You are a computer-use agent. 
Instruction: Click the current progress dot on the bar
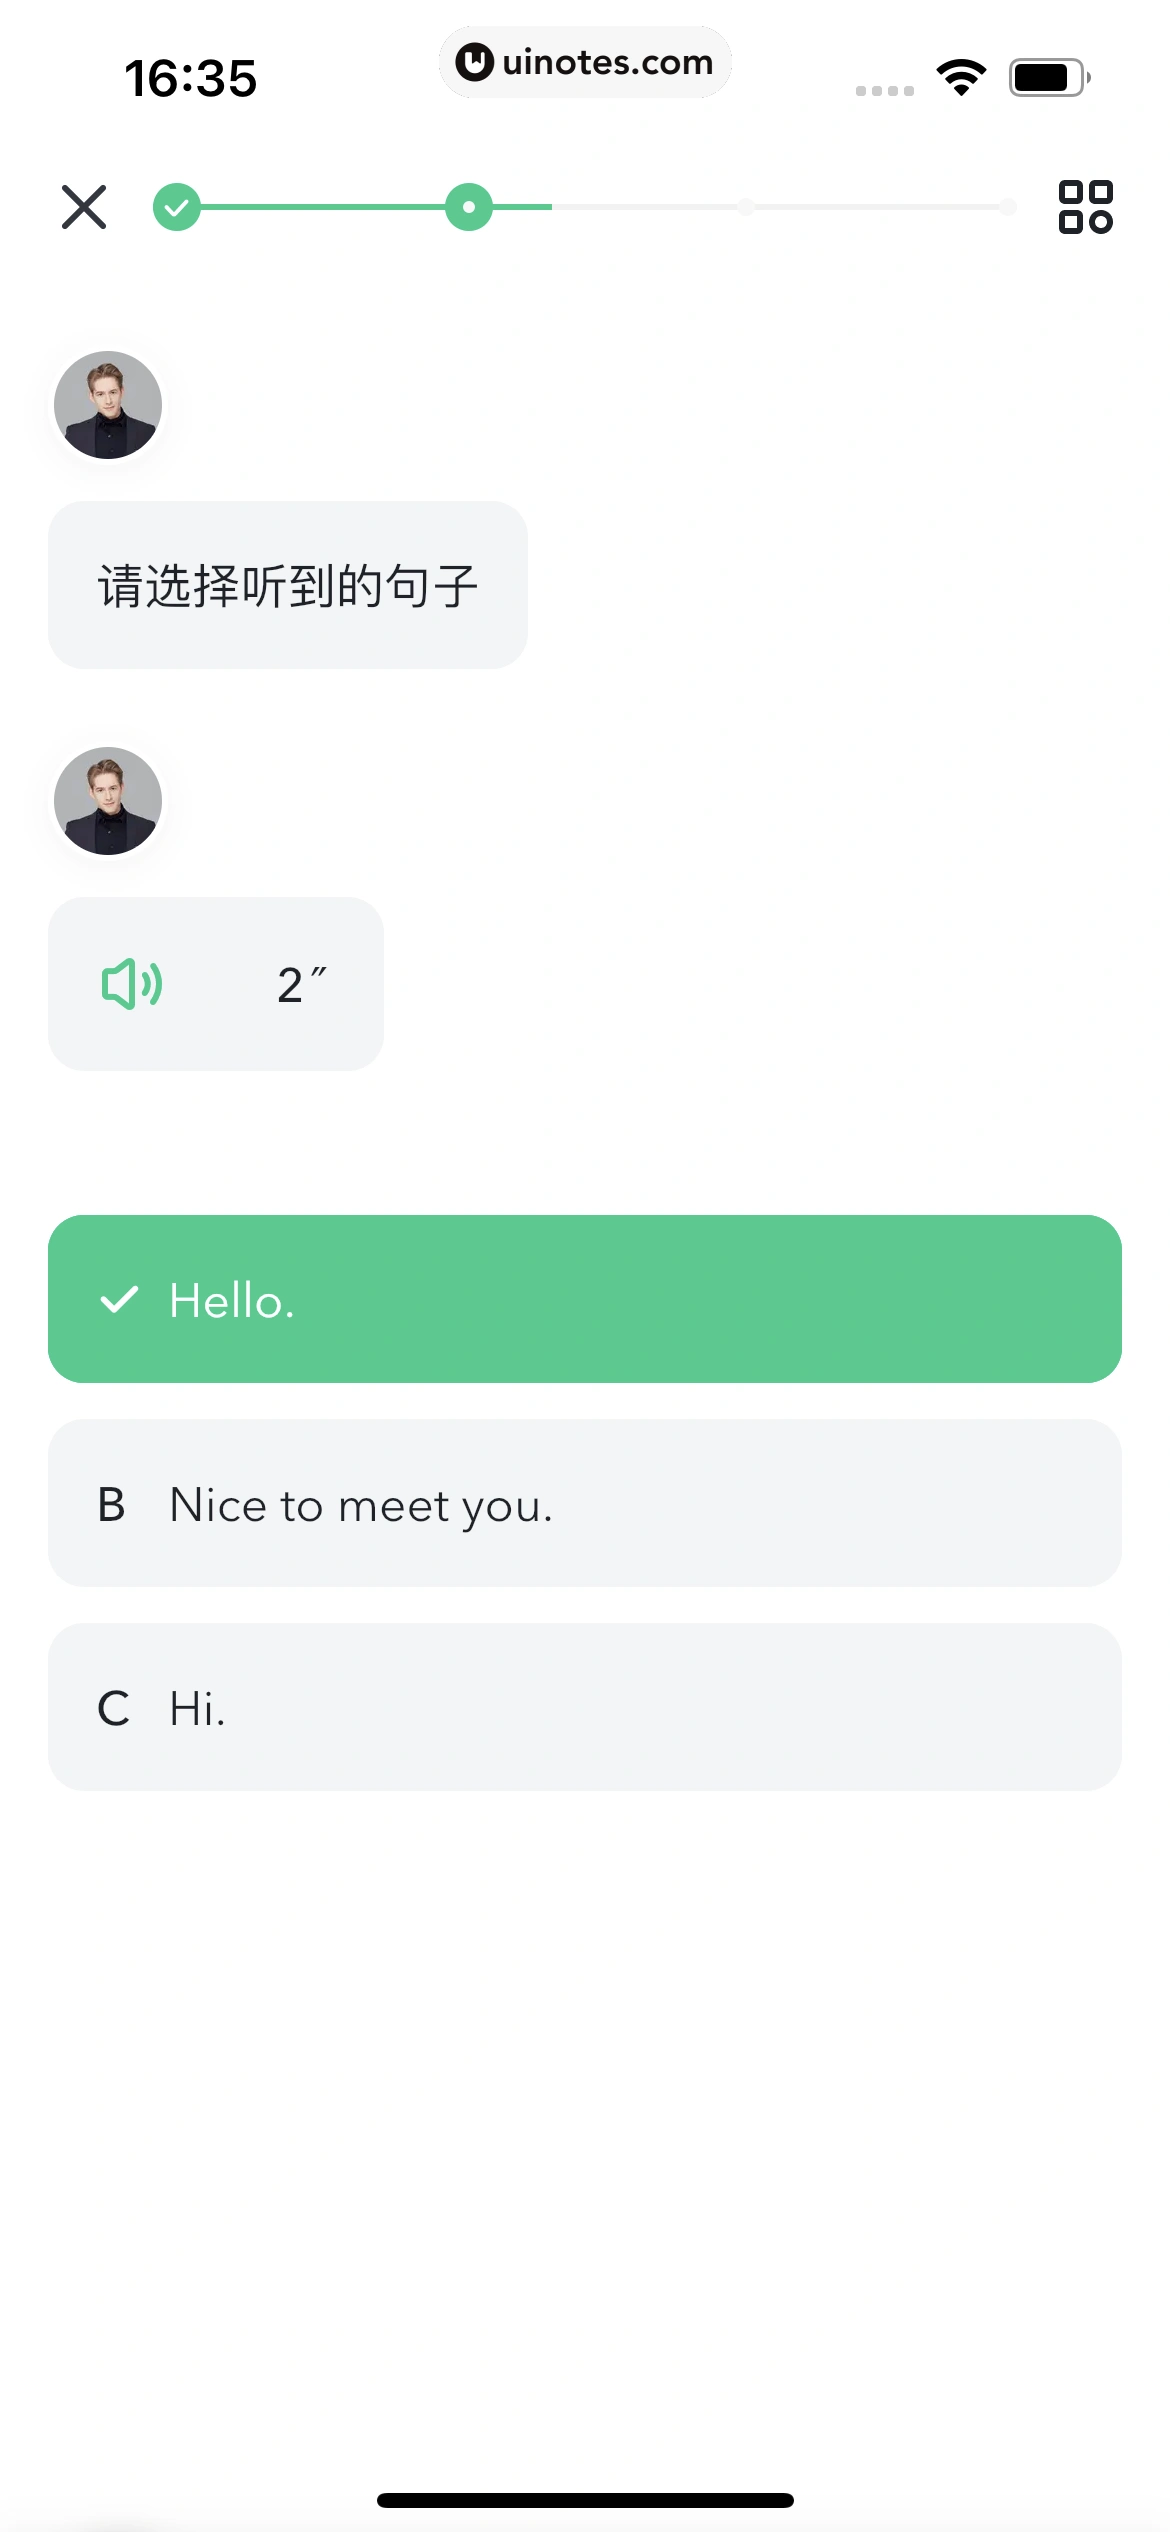[467, 207]
